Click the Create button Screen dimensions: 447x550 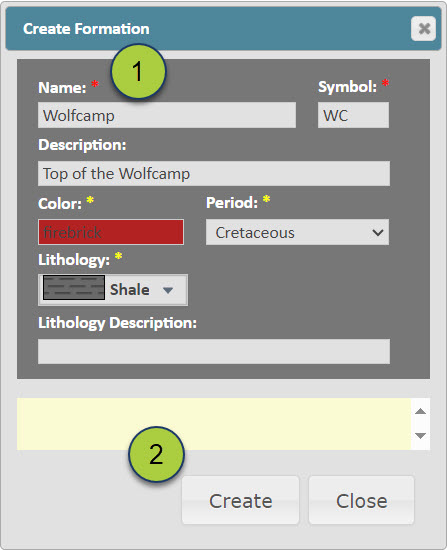[x=240, y=500]
